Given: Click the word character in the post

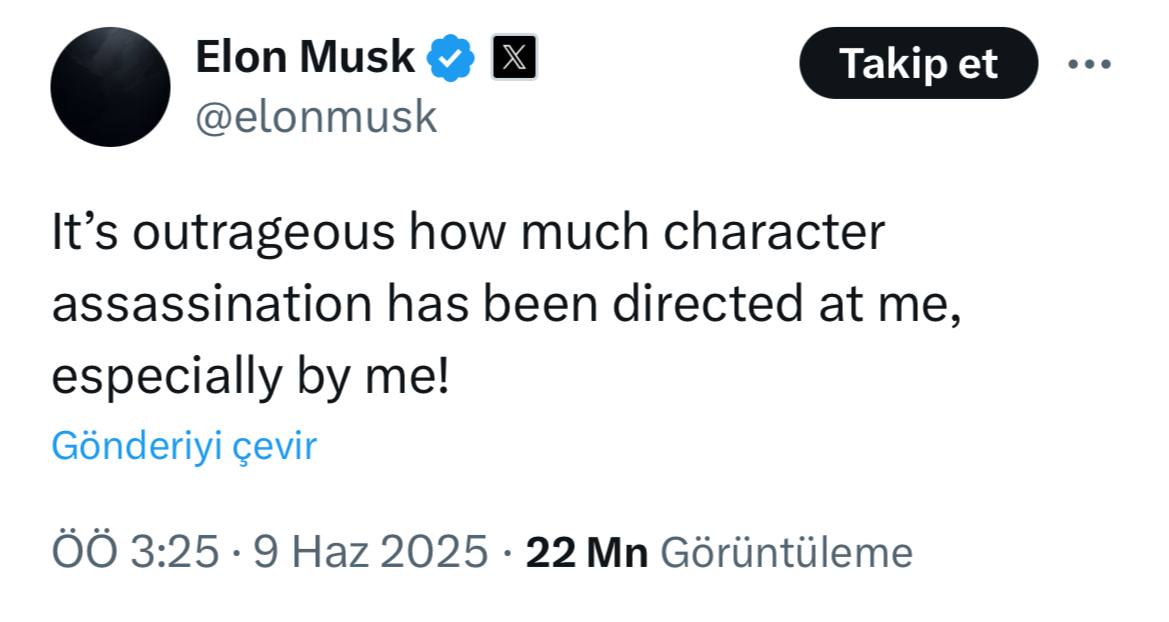Looking at the screenshot, I should (774, 231).
